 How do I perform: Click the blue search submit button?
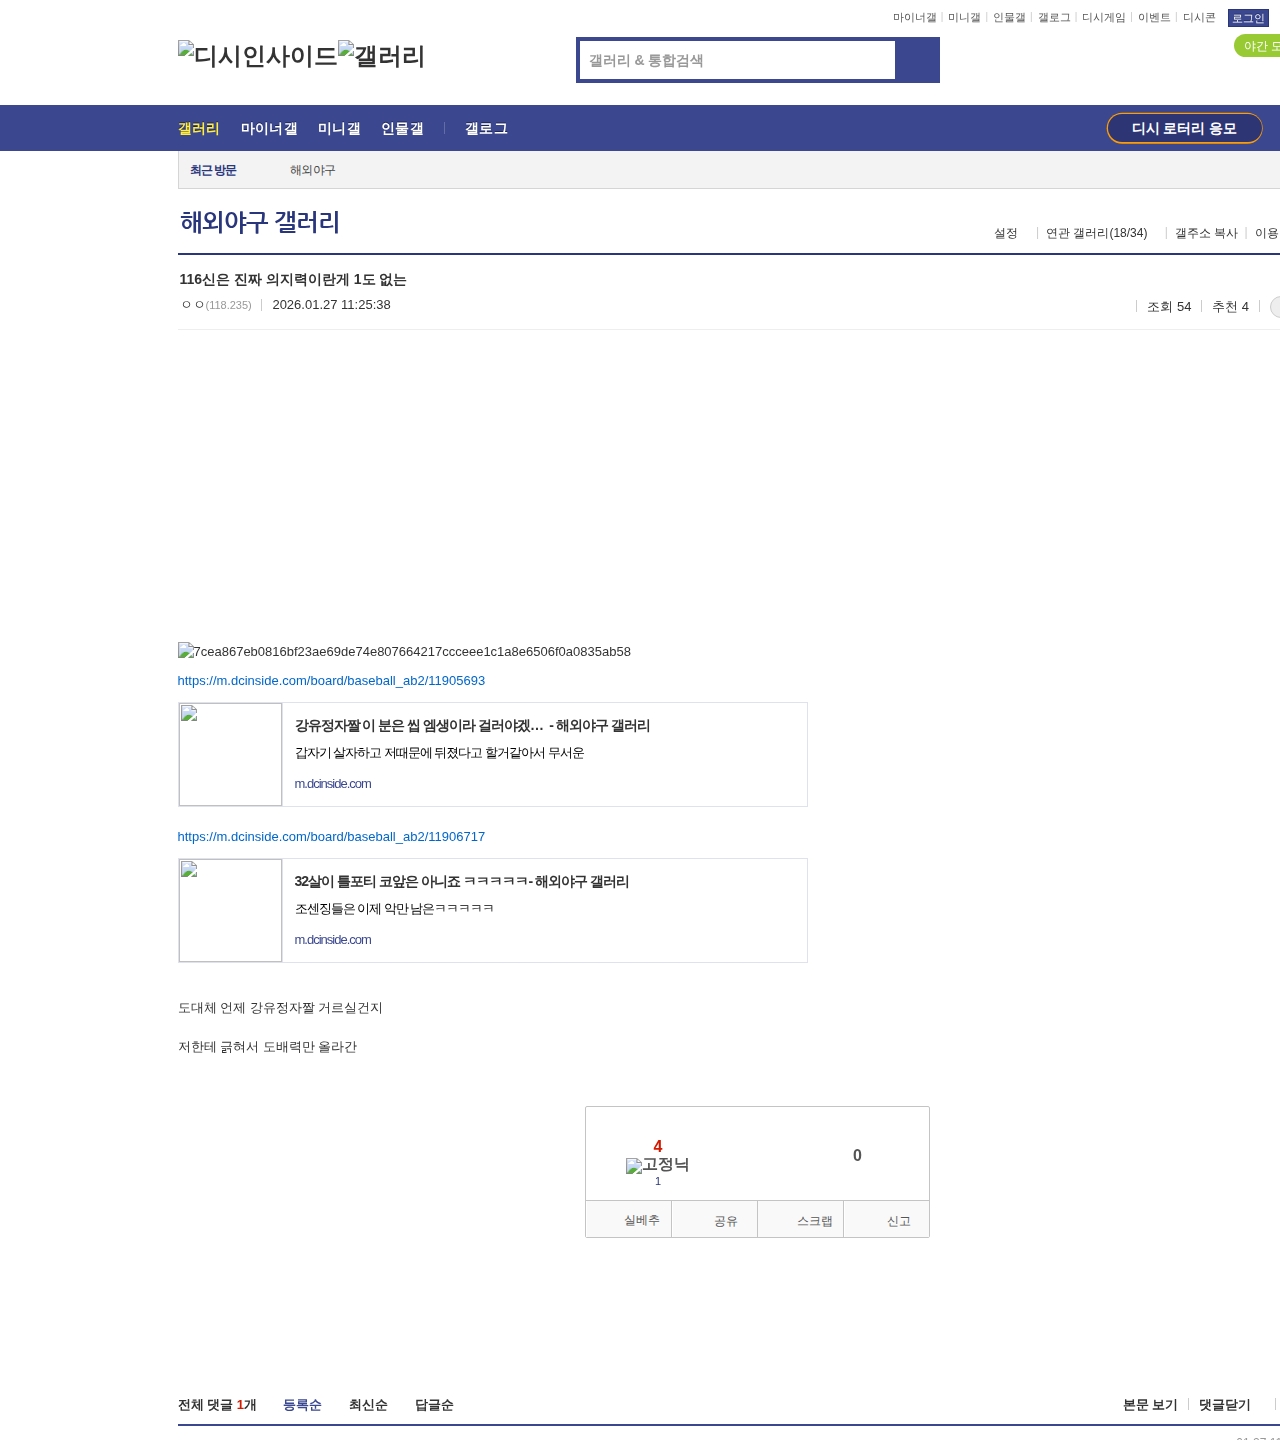(x=917, y=60)
